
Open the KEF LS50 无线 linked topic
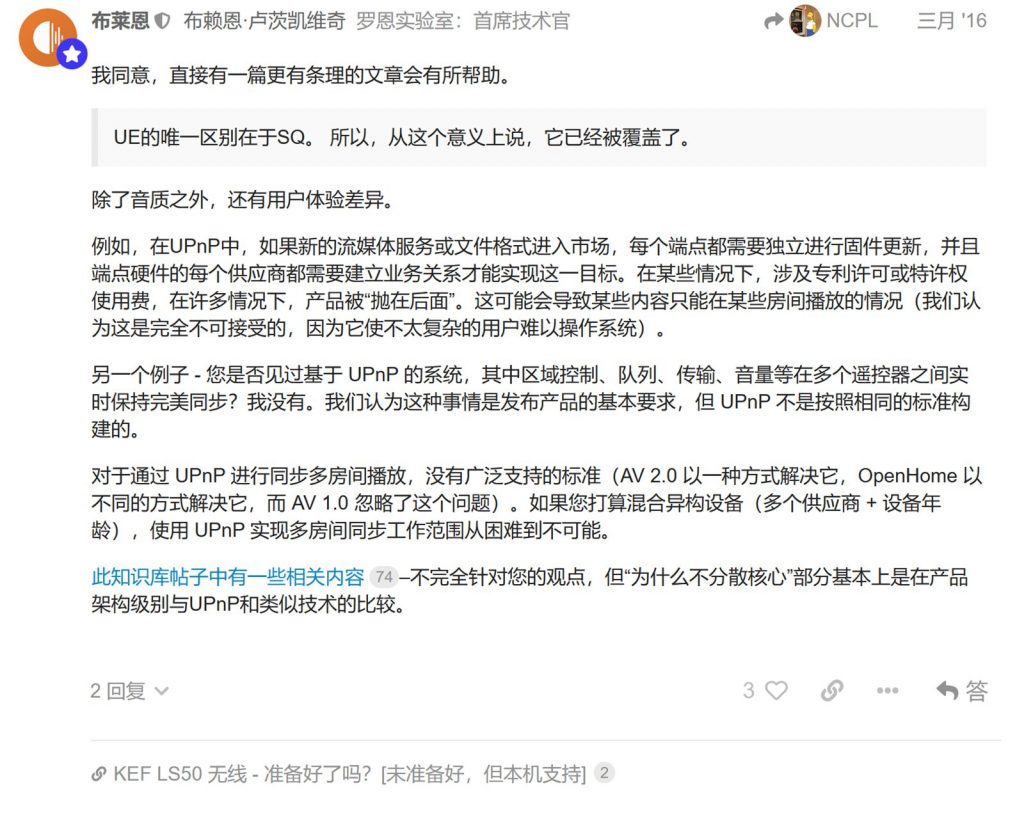(349, 774)
